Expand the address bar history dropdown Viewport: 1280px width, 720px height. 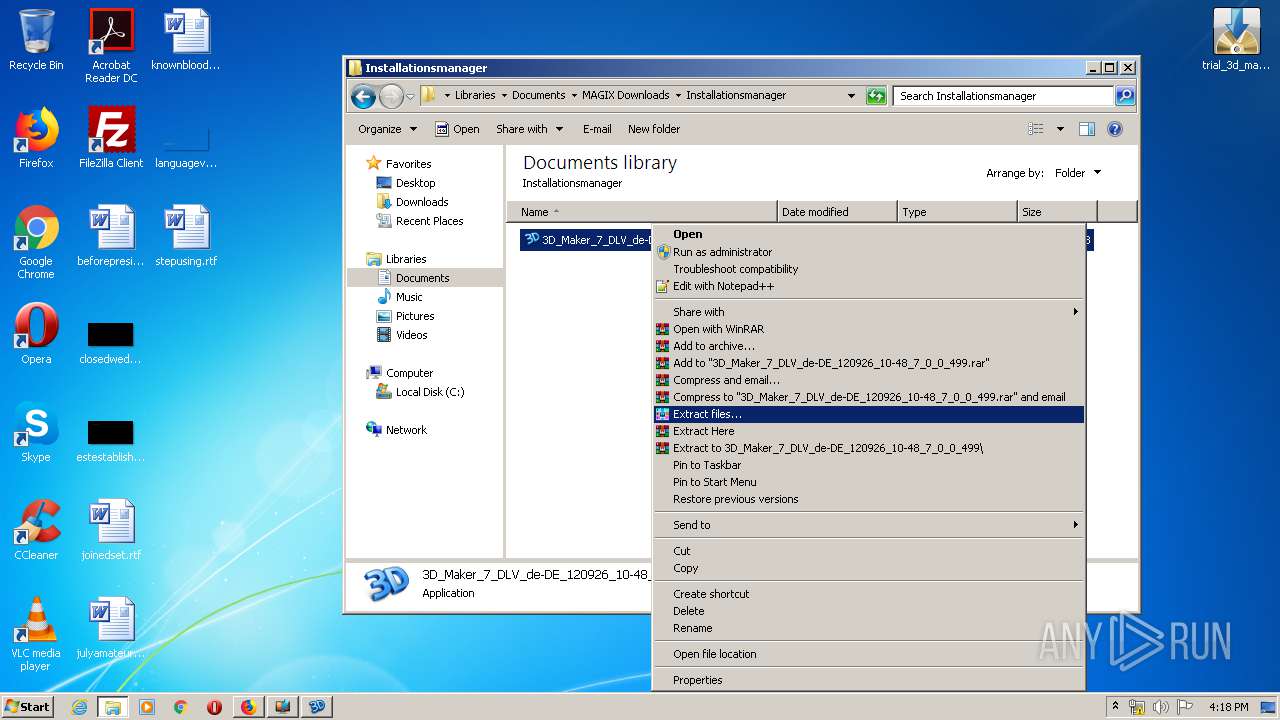(x=851, y=96)
